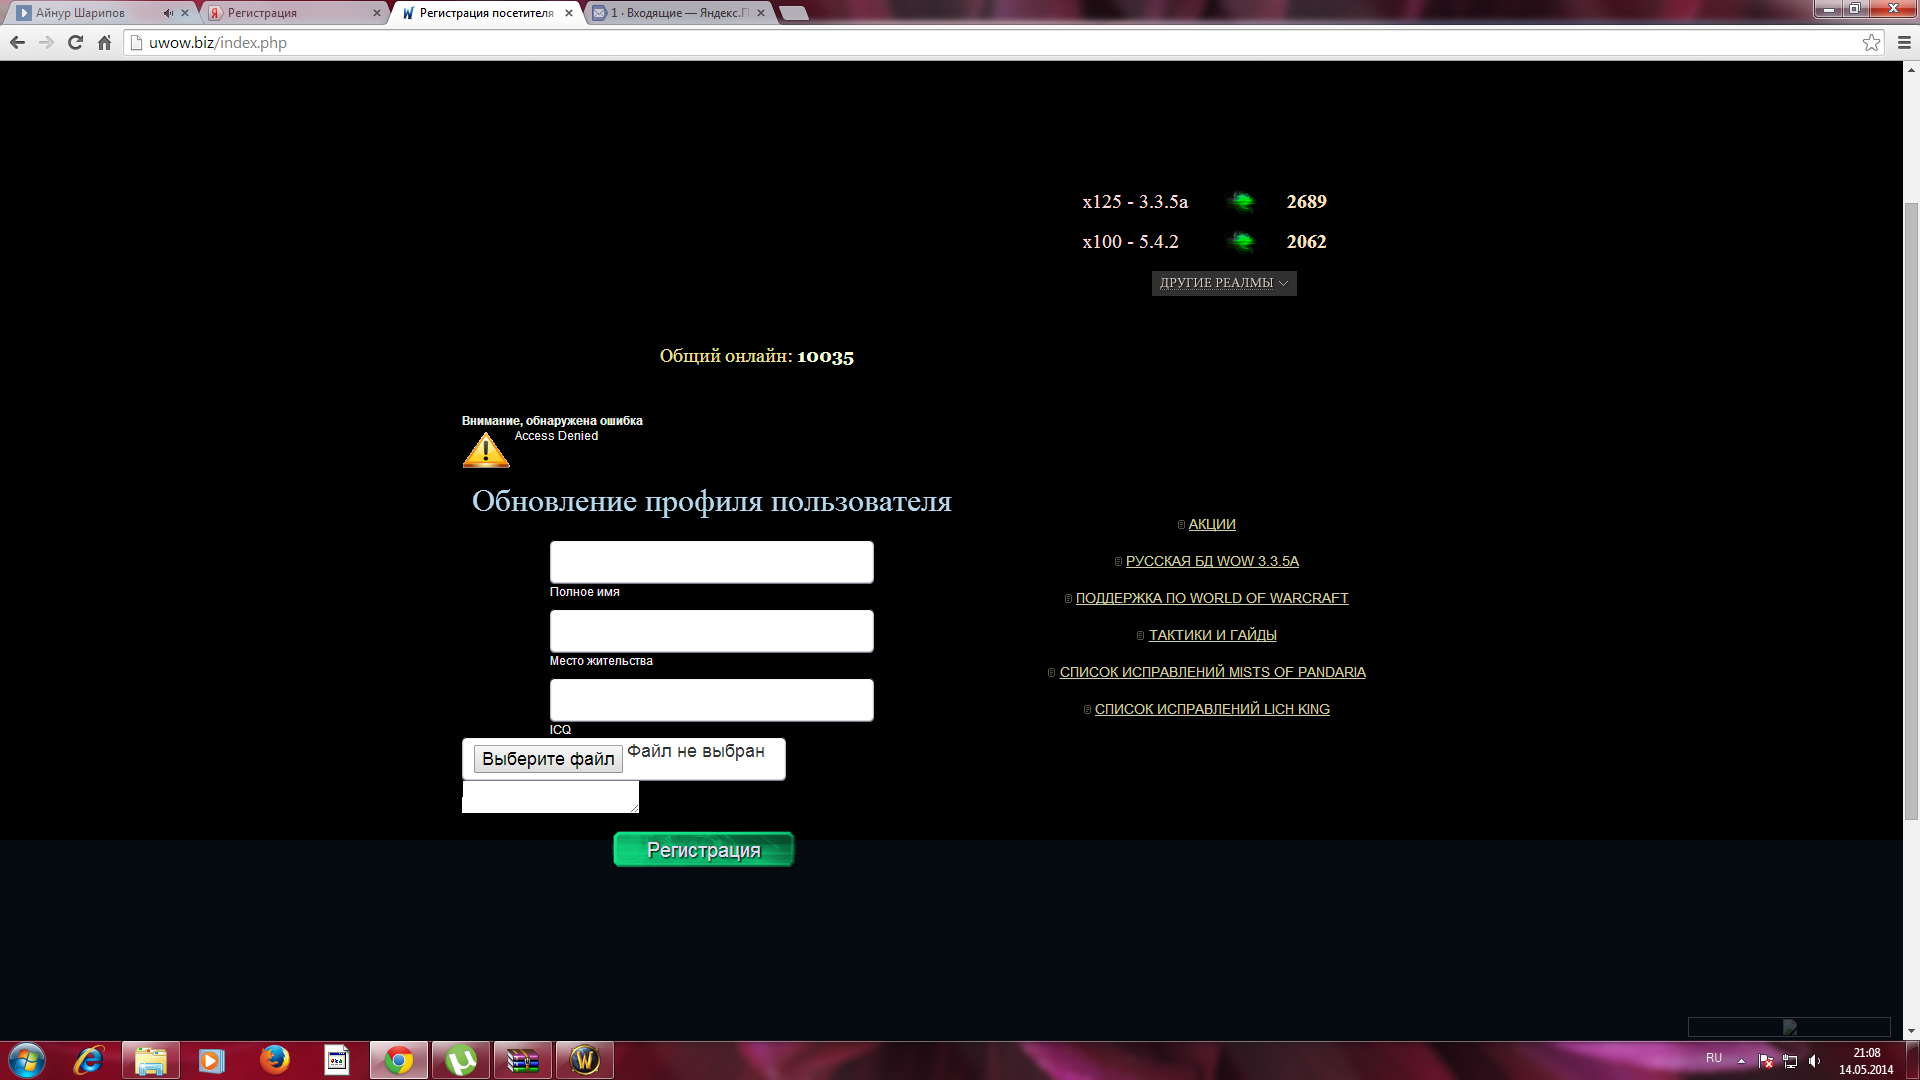Launch Firefox from taskbar
1920x1080 pixels.
click(x=274, y=1060)
